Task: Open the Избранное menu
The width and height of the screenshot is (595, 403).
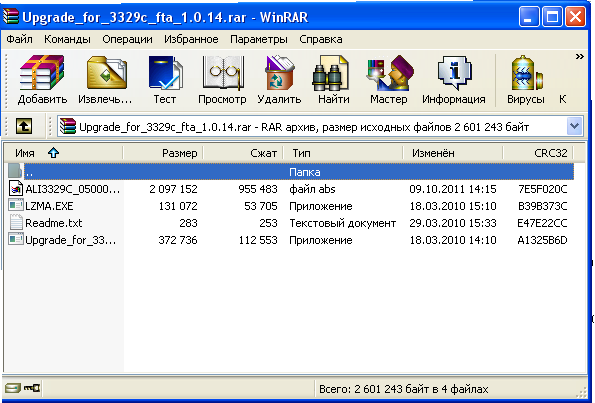Action: click(191, 39)
